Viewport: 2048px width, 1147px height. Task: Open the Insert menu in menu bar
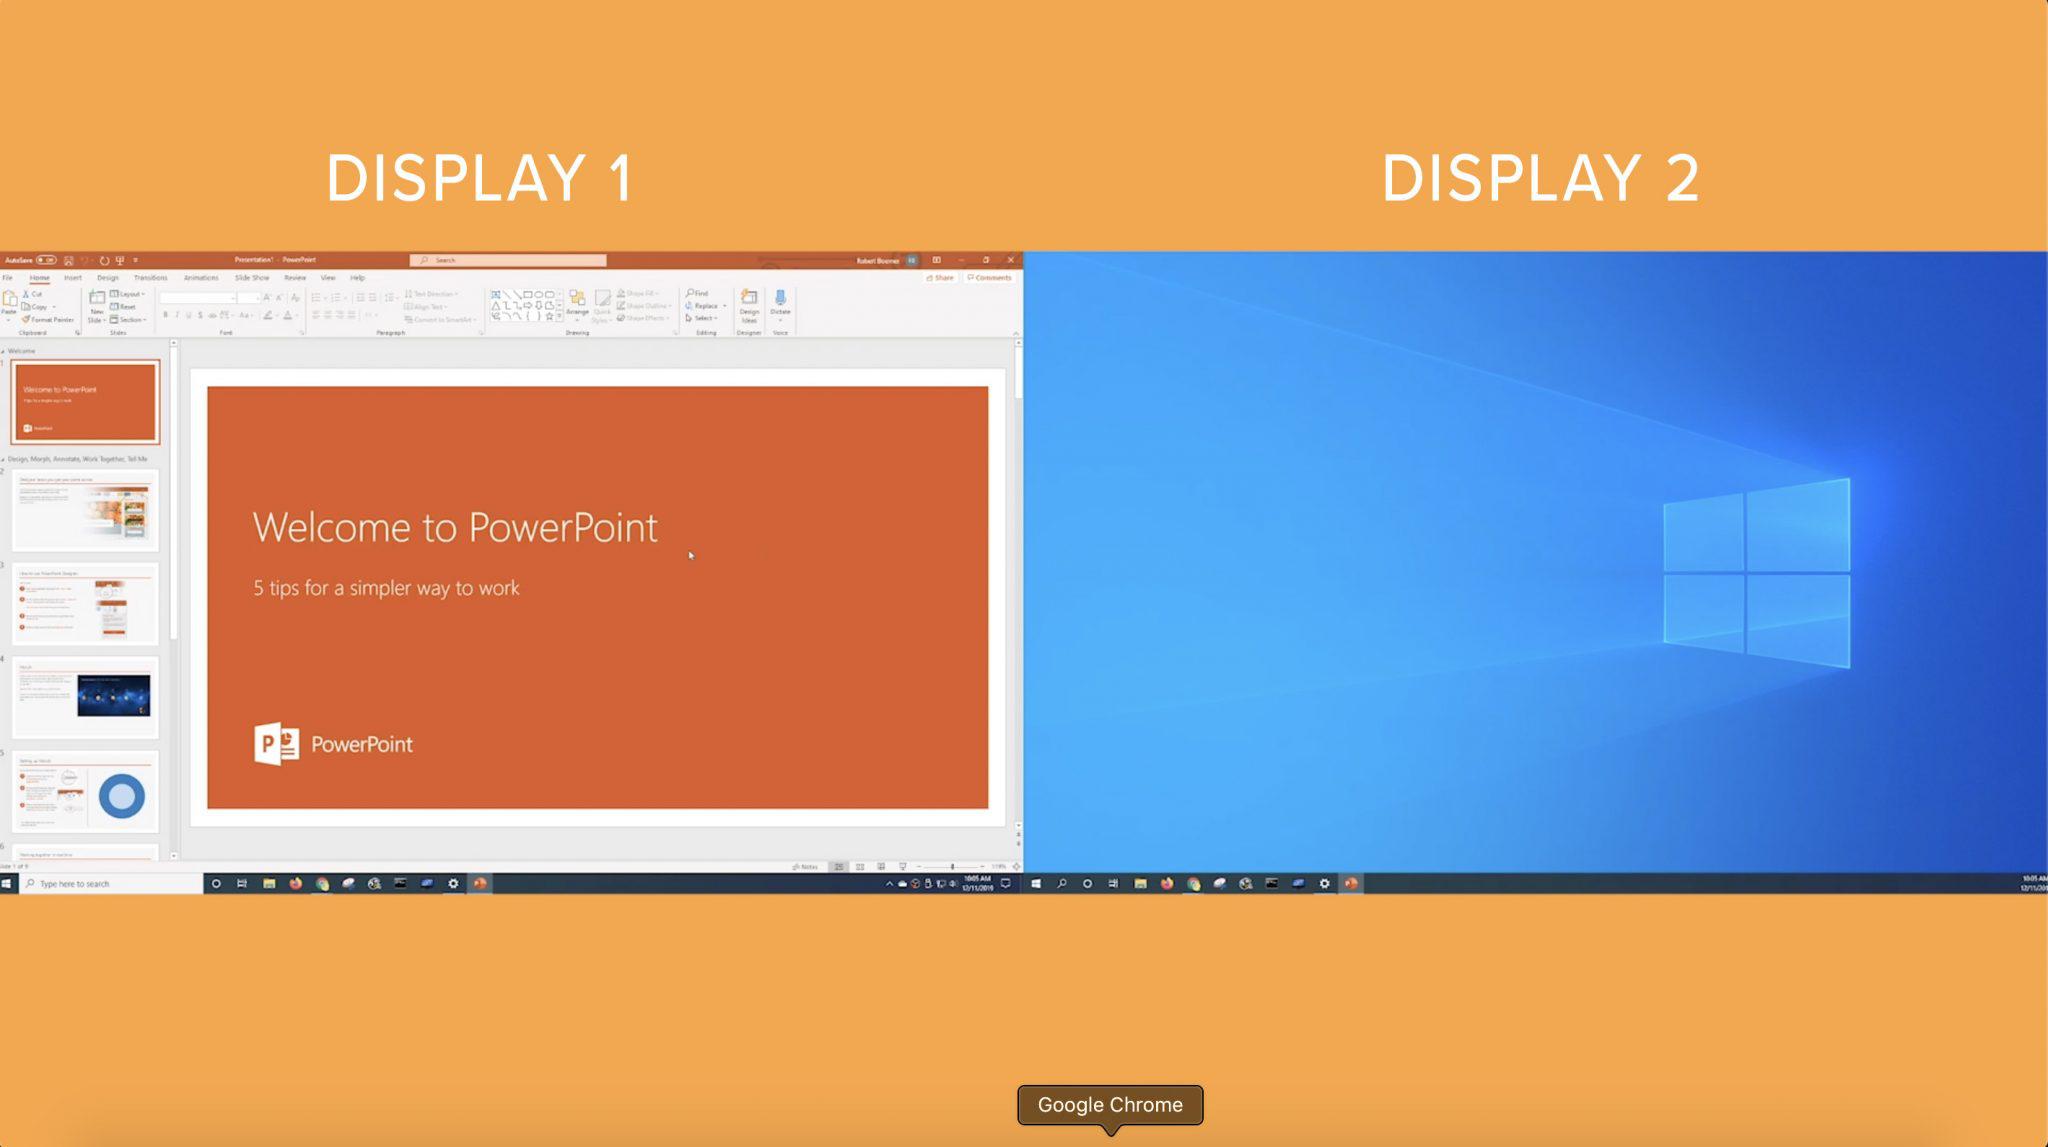(x=73, y=277)
